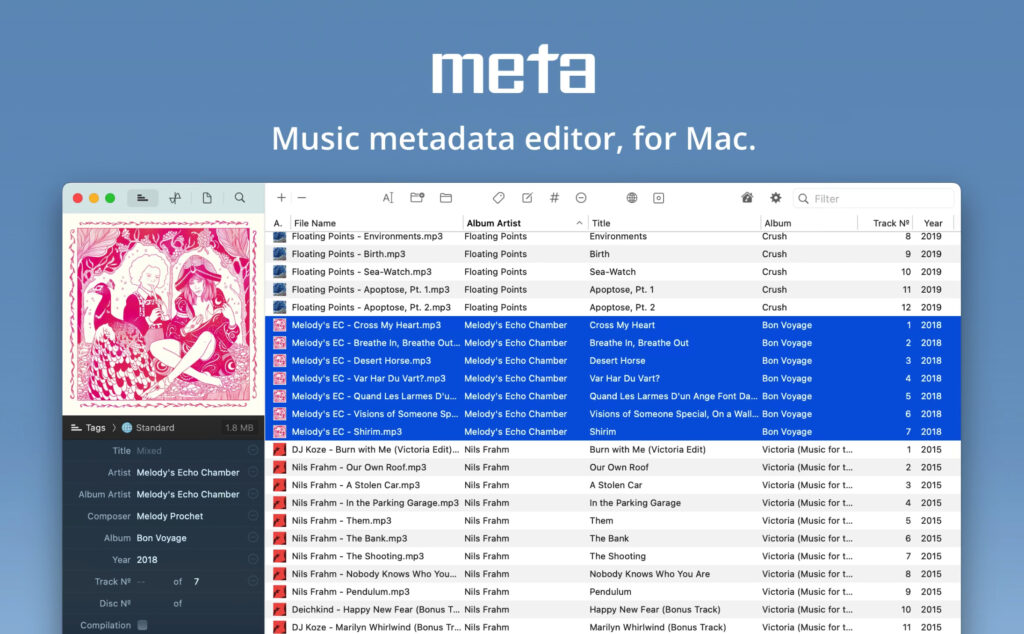The image size is (1024, 634).
Task: Click the magnifier search icon in the title bar
Action: 240,198
